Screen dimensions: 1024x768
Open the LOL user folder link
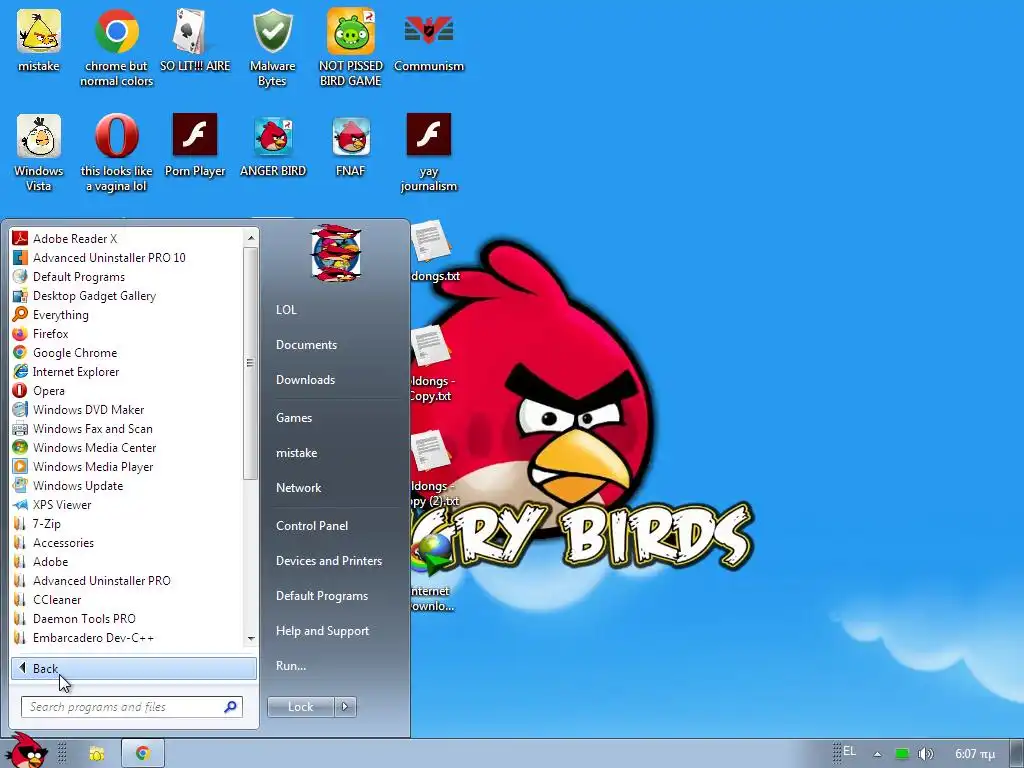(286, 310)
